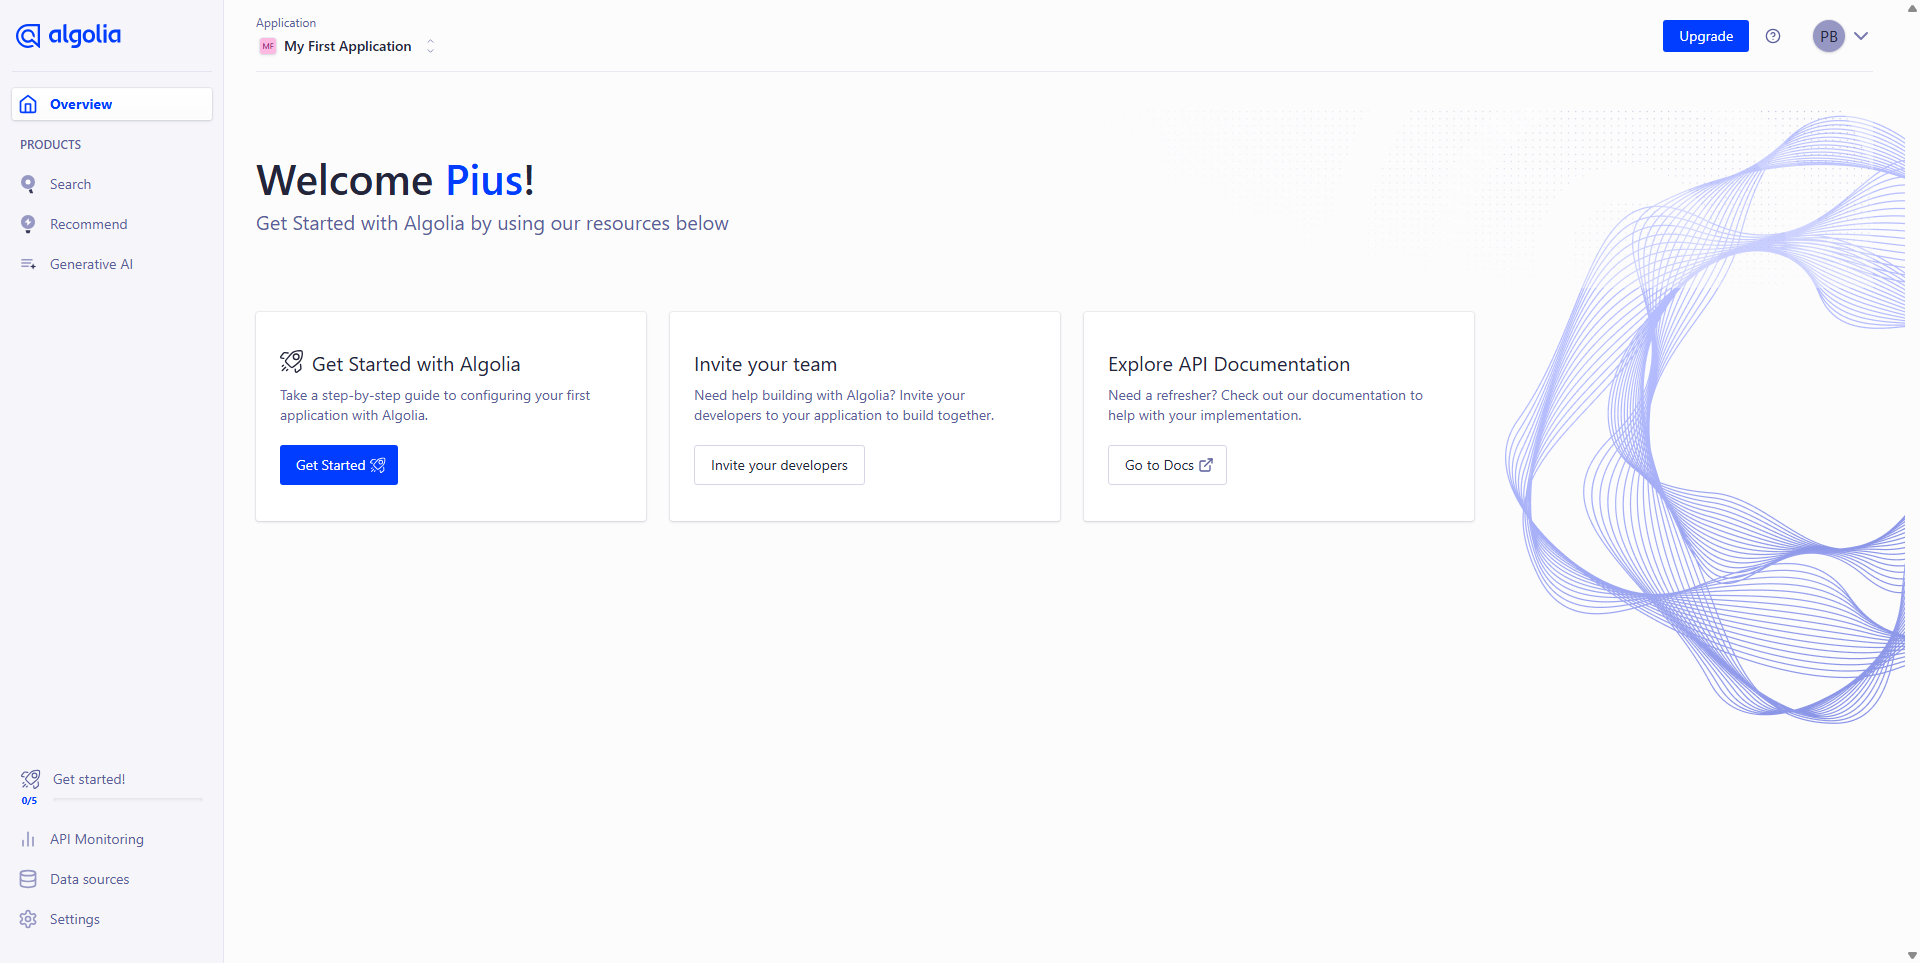Go to Data sources in the sidebar
The image size is (1920, 963).
tap(89, 879)
